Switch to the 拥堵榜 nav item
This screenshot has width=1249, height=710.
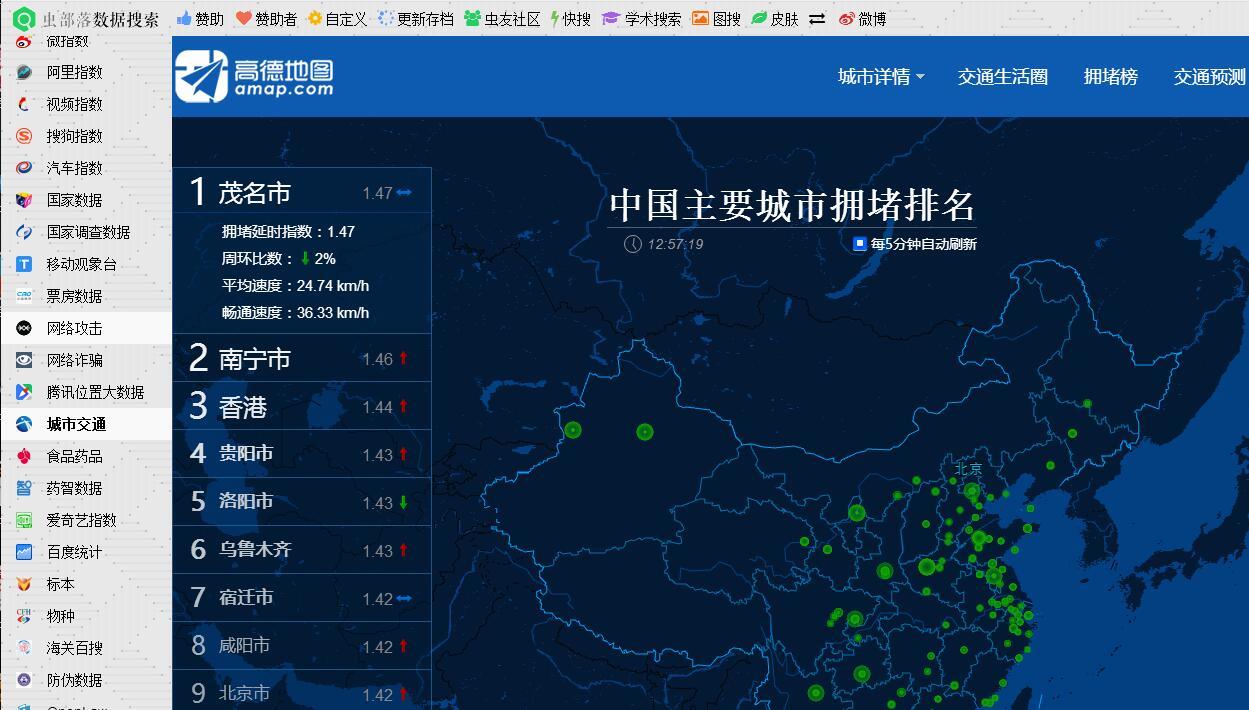click(x=1110, y=76)
